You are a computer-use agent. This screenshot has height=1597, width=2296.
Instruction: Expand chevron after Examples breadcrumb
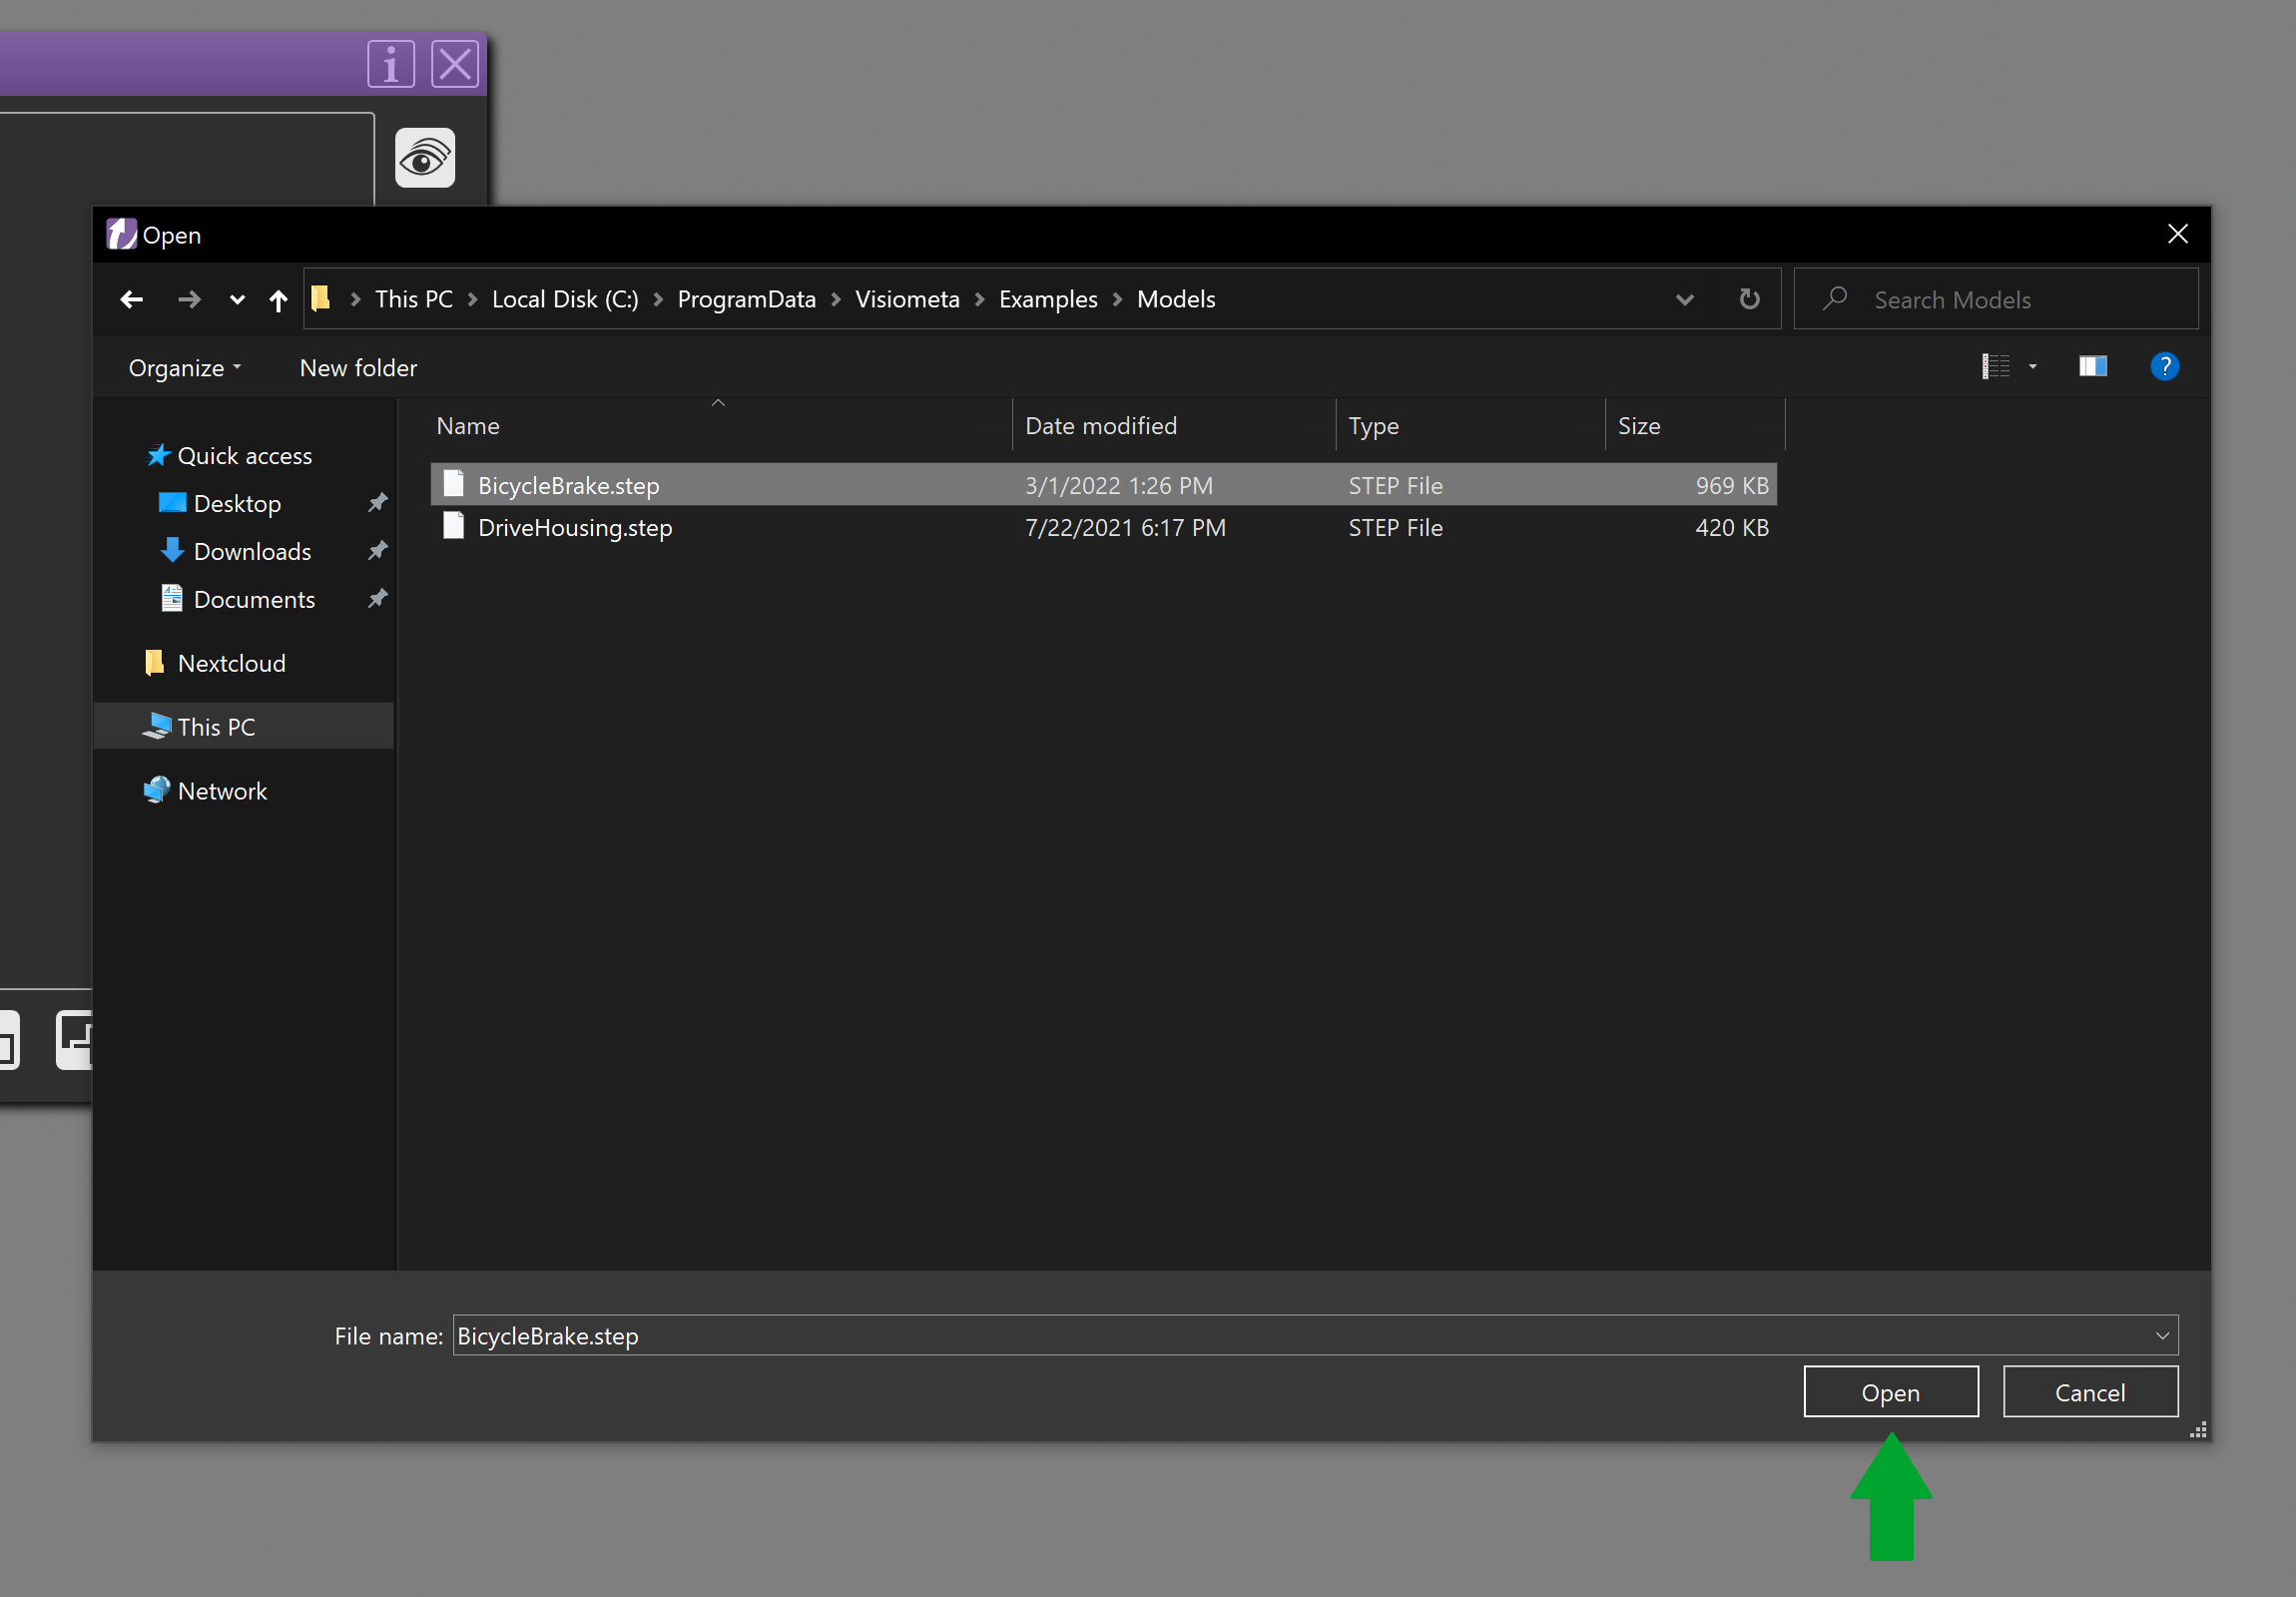(x=1118, y=299)
